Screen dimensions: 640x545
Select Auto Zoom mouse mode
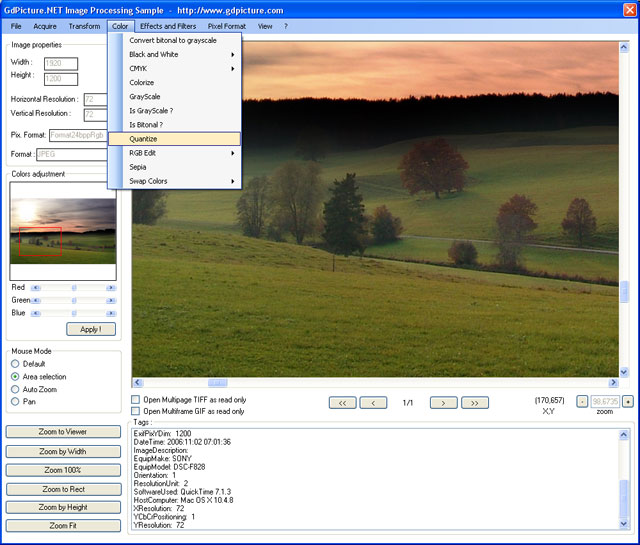pyautogui.click(x=15, y=389)
